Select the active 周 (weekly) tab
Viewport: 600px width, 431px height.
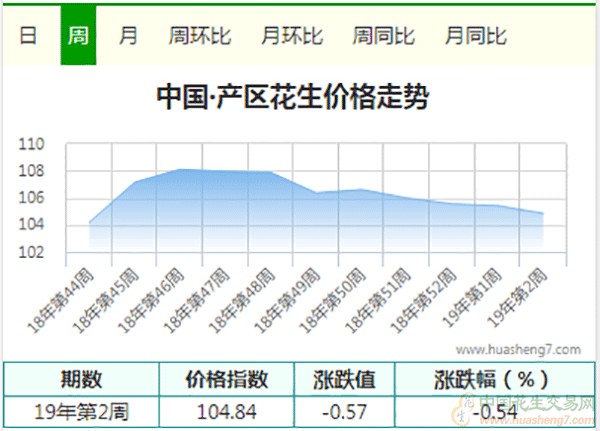78,36
